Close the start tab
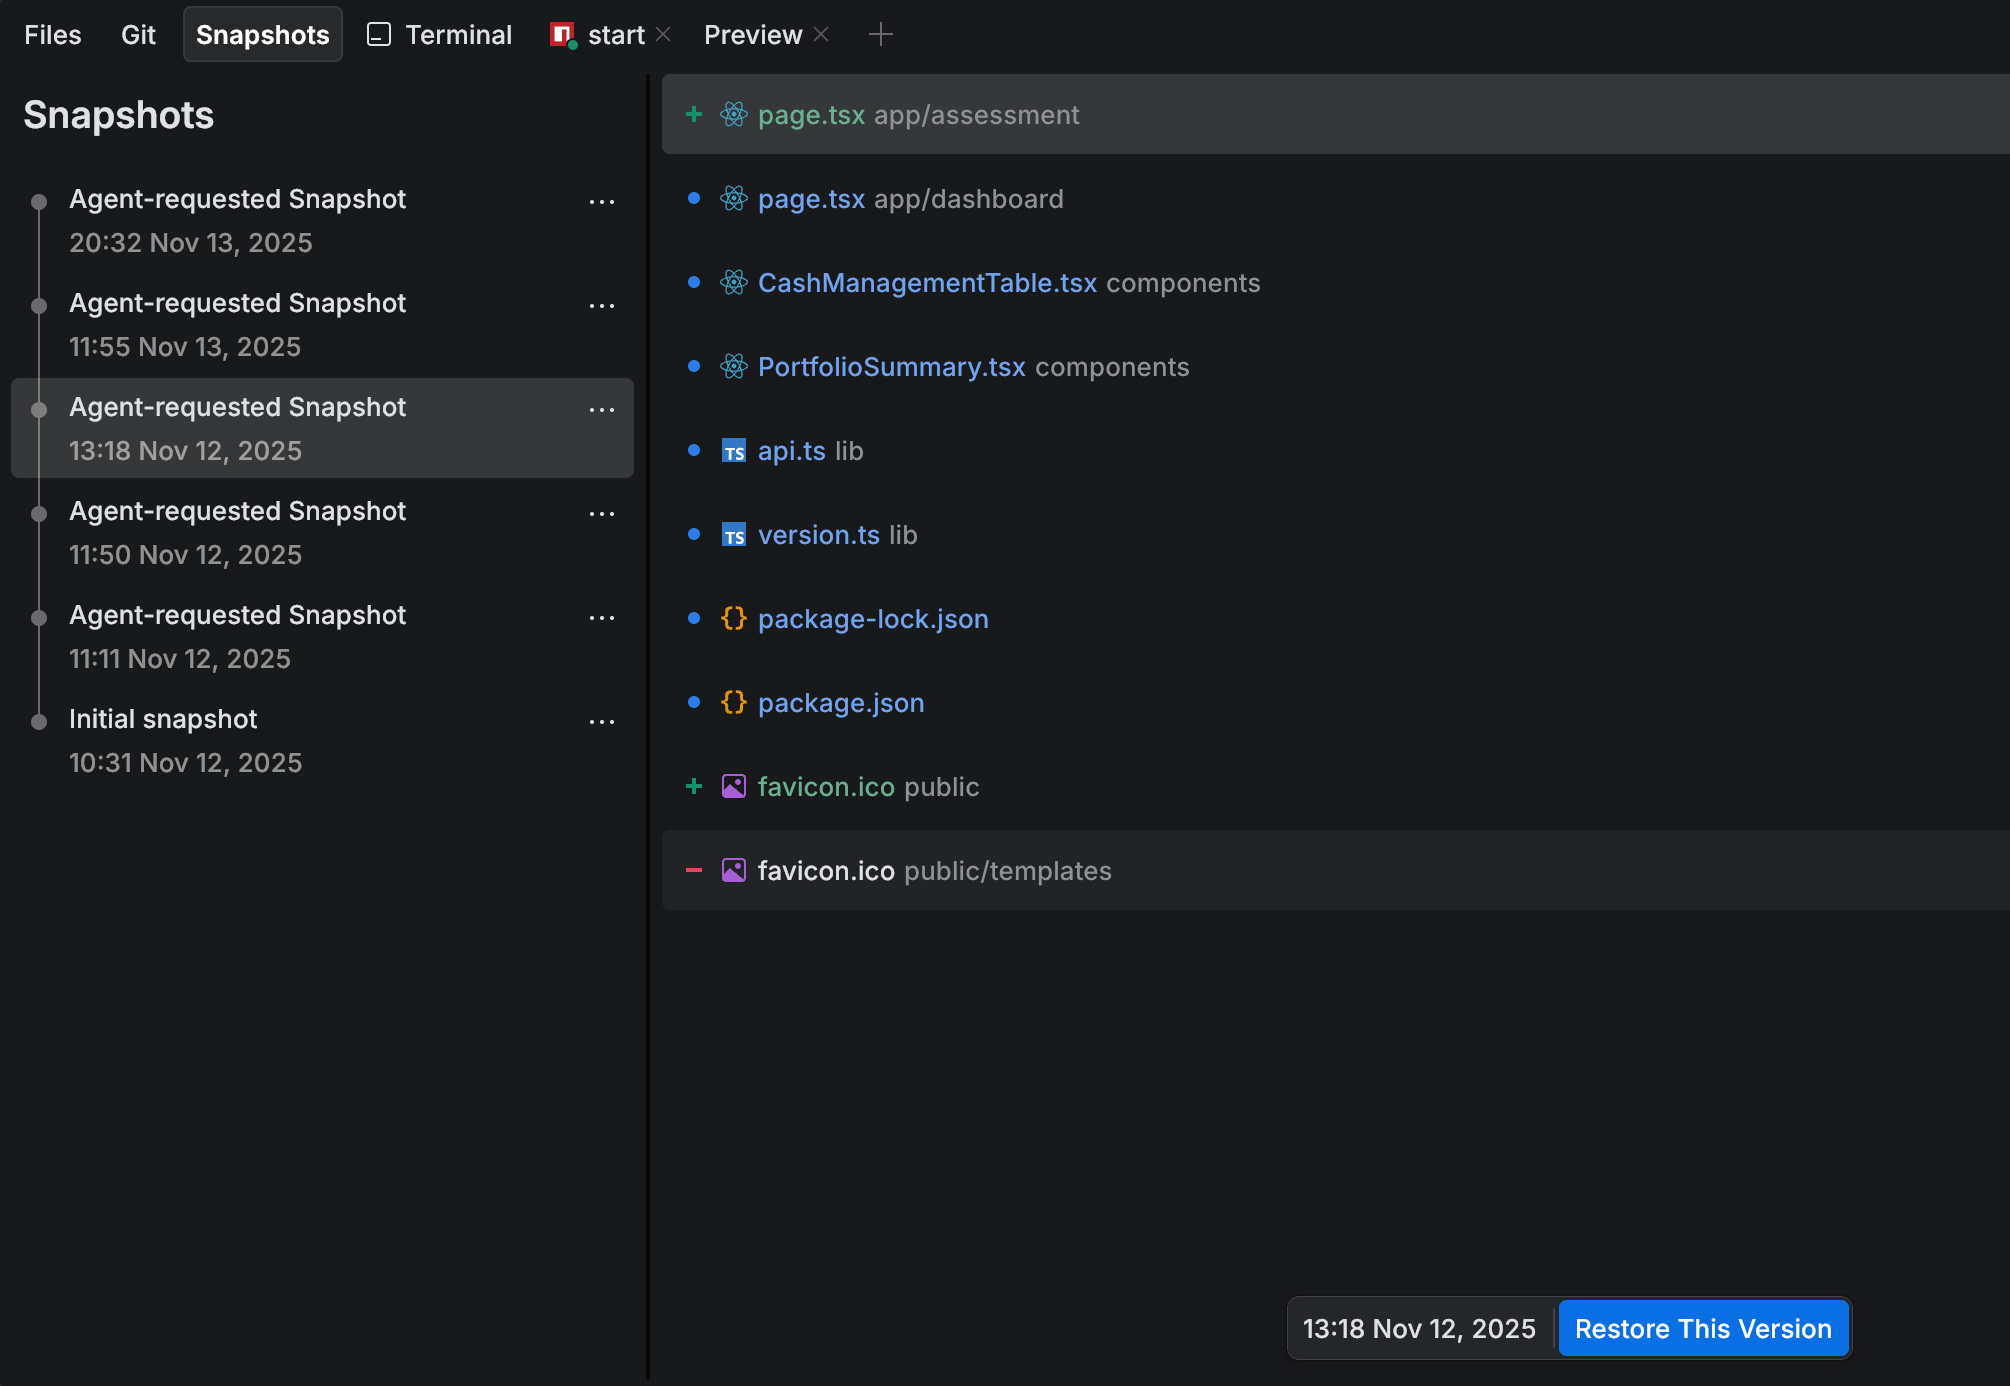Screen dimensions: 2010x1386 tap(663, 33)
